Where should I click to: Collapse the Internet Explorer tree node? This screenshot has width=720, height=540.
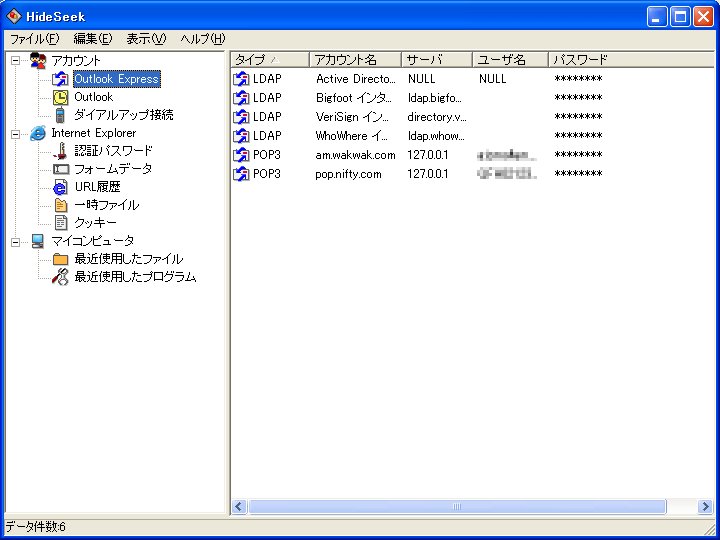tap(16, 134)
